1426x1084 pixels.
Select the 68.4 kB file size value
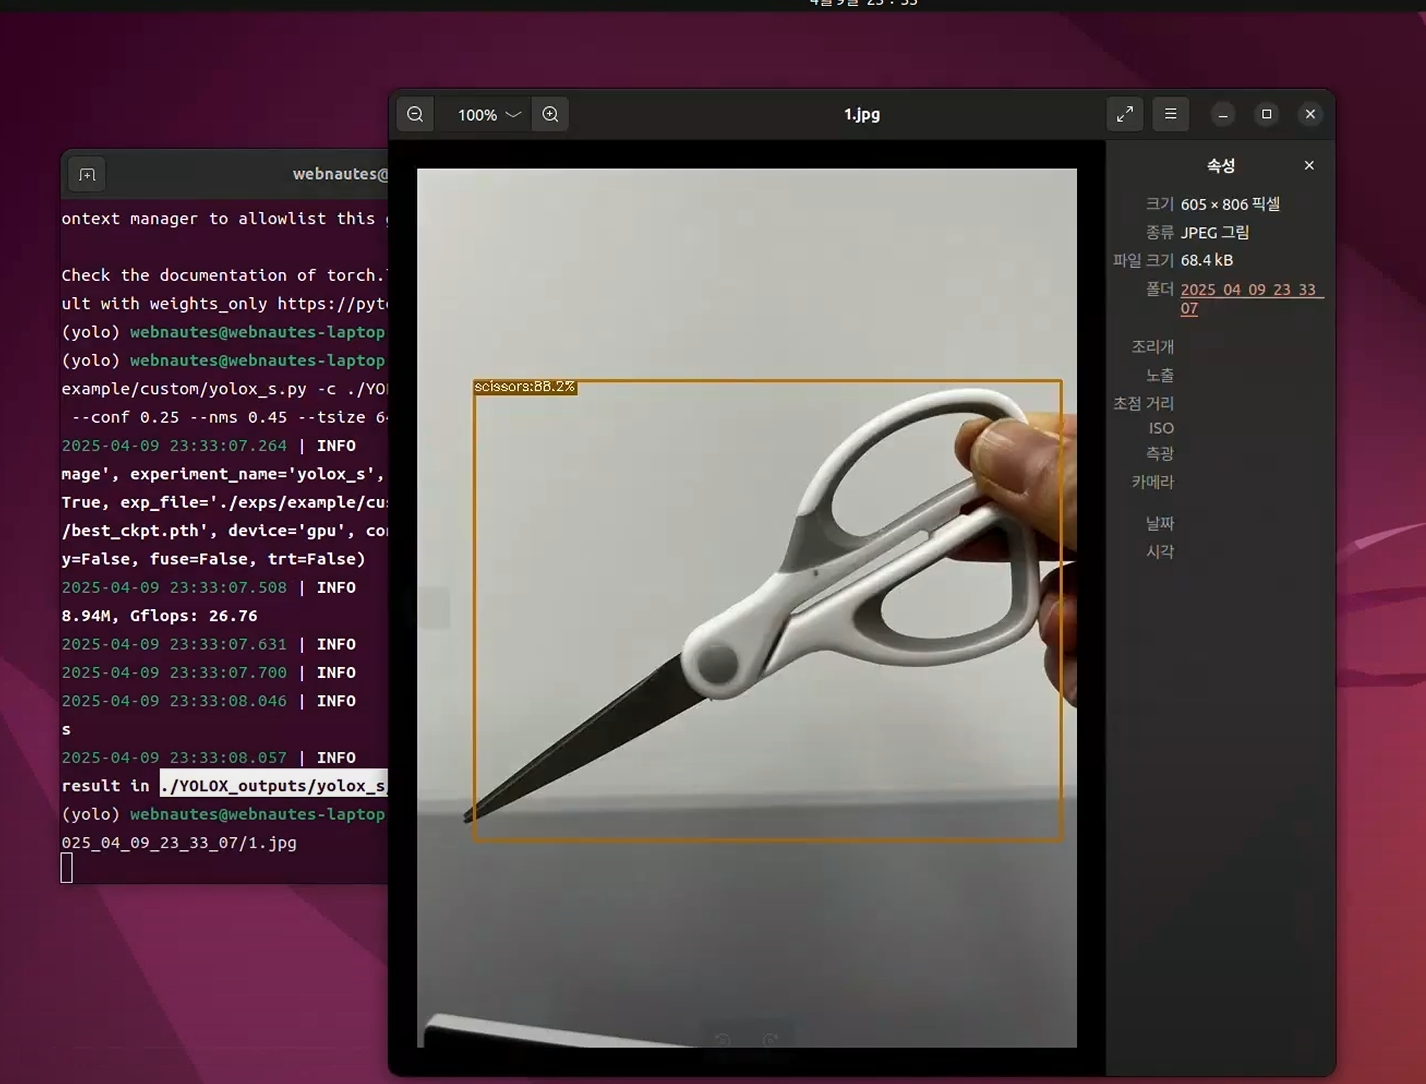tap(1207, 260)
